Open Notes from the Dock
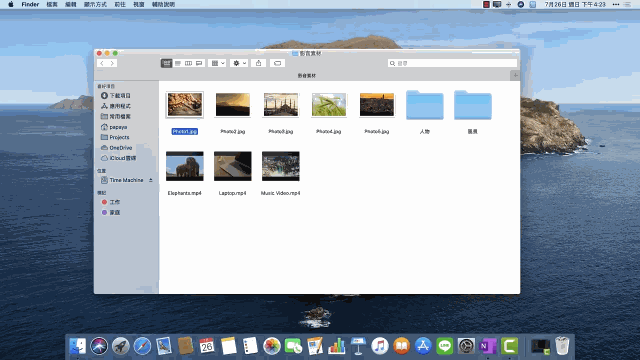 pyautogui.click(x=229, y=346)
